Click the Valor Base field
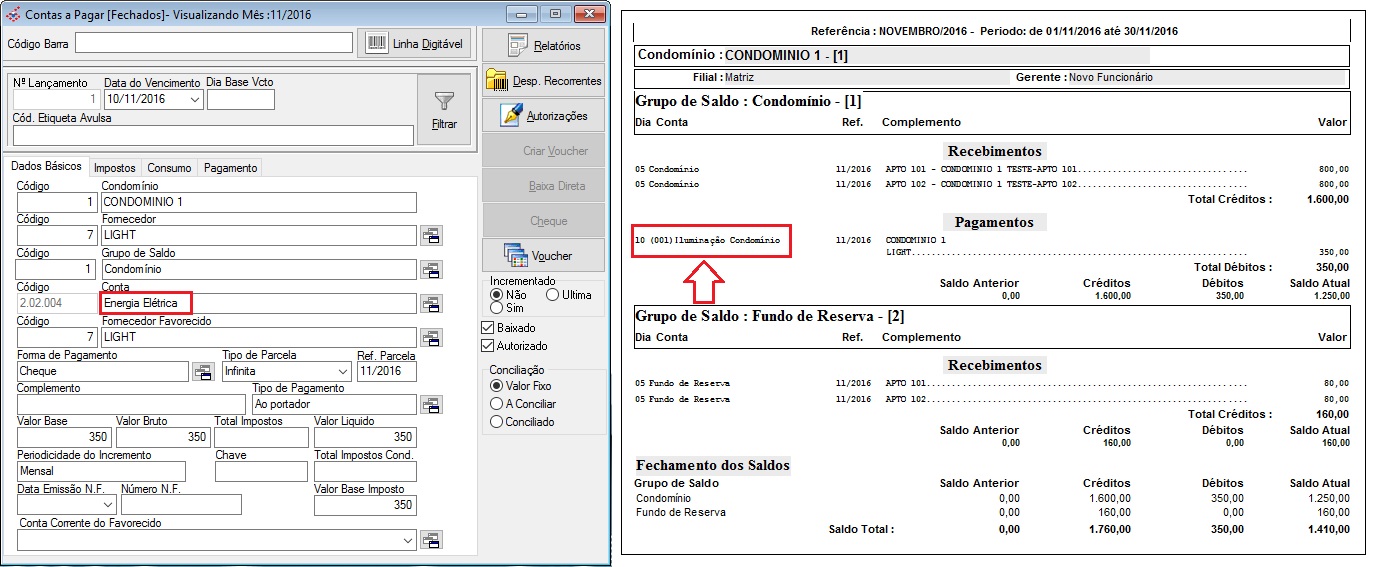This screenshot has height=567, width=1373. coord(65,437)
